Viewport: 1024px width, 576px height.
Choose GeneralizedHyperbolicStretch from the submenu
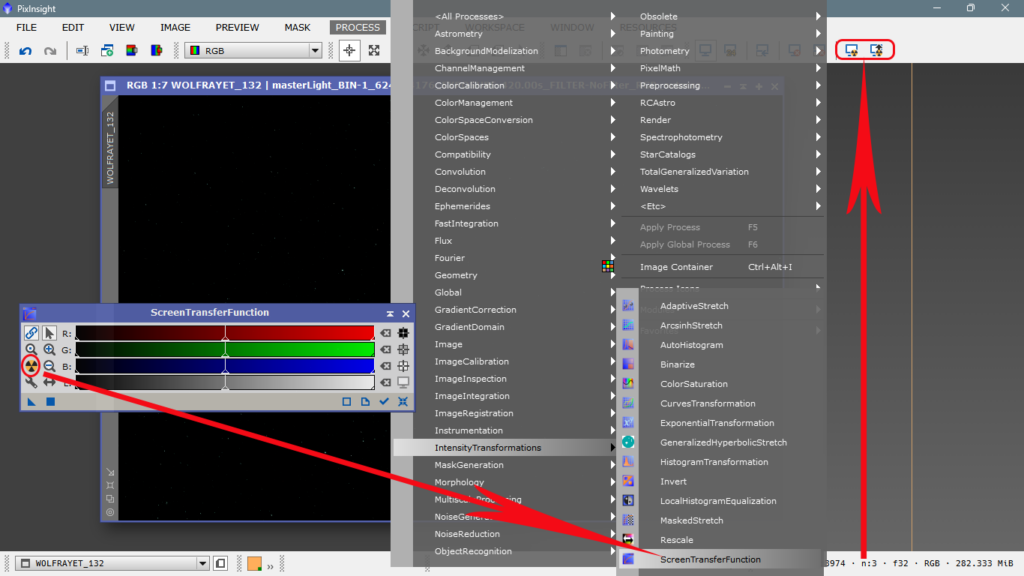click(720, 442)
